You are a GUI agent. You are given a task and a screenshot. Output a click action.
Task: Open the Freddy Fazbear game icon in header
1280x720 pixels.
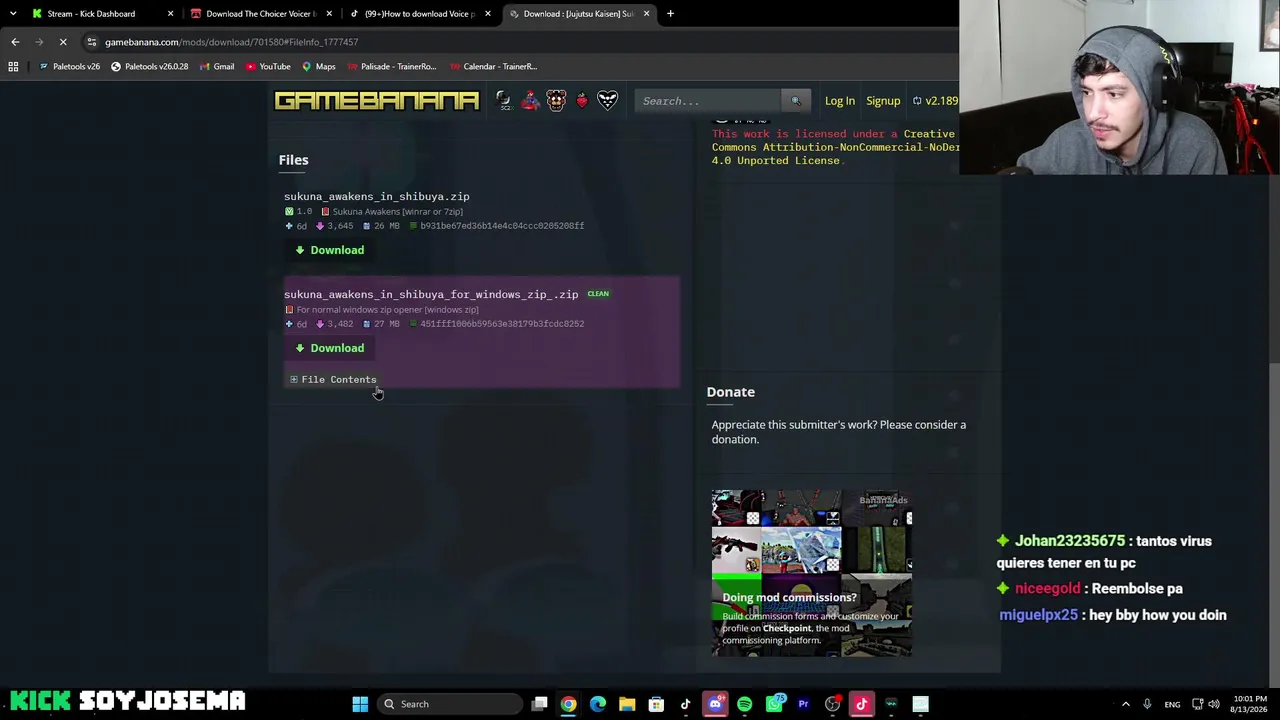point(556,100)
